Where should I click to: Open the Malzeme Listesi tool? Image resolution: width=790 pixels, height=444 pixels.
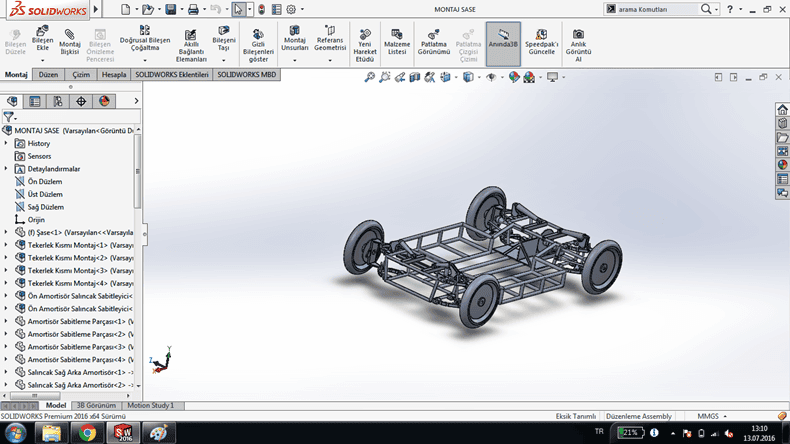point(397,41)
